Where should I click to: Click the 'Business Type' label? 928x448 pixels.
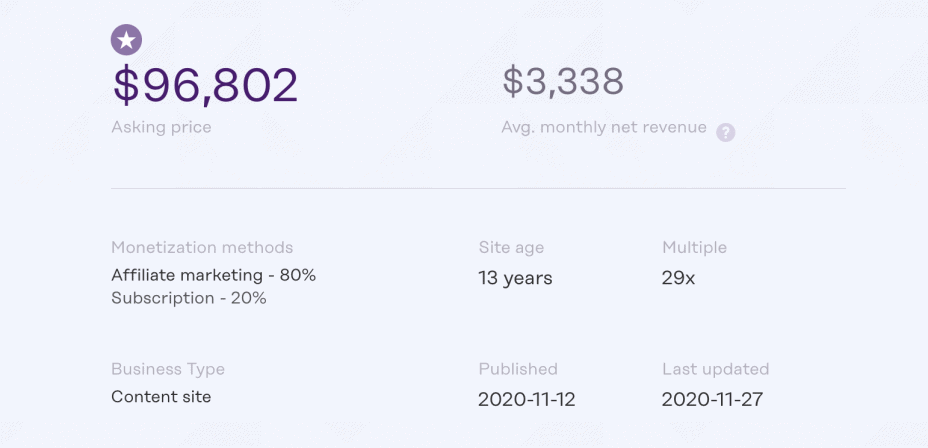(x=168, y=369)
